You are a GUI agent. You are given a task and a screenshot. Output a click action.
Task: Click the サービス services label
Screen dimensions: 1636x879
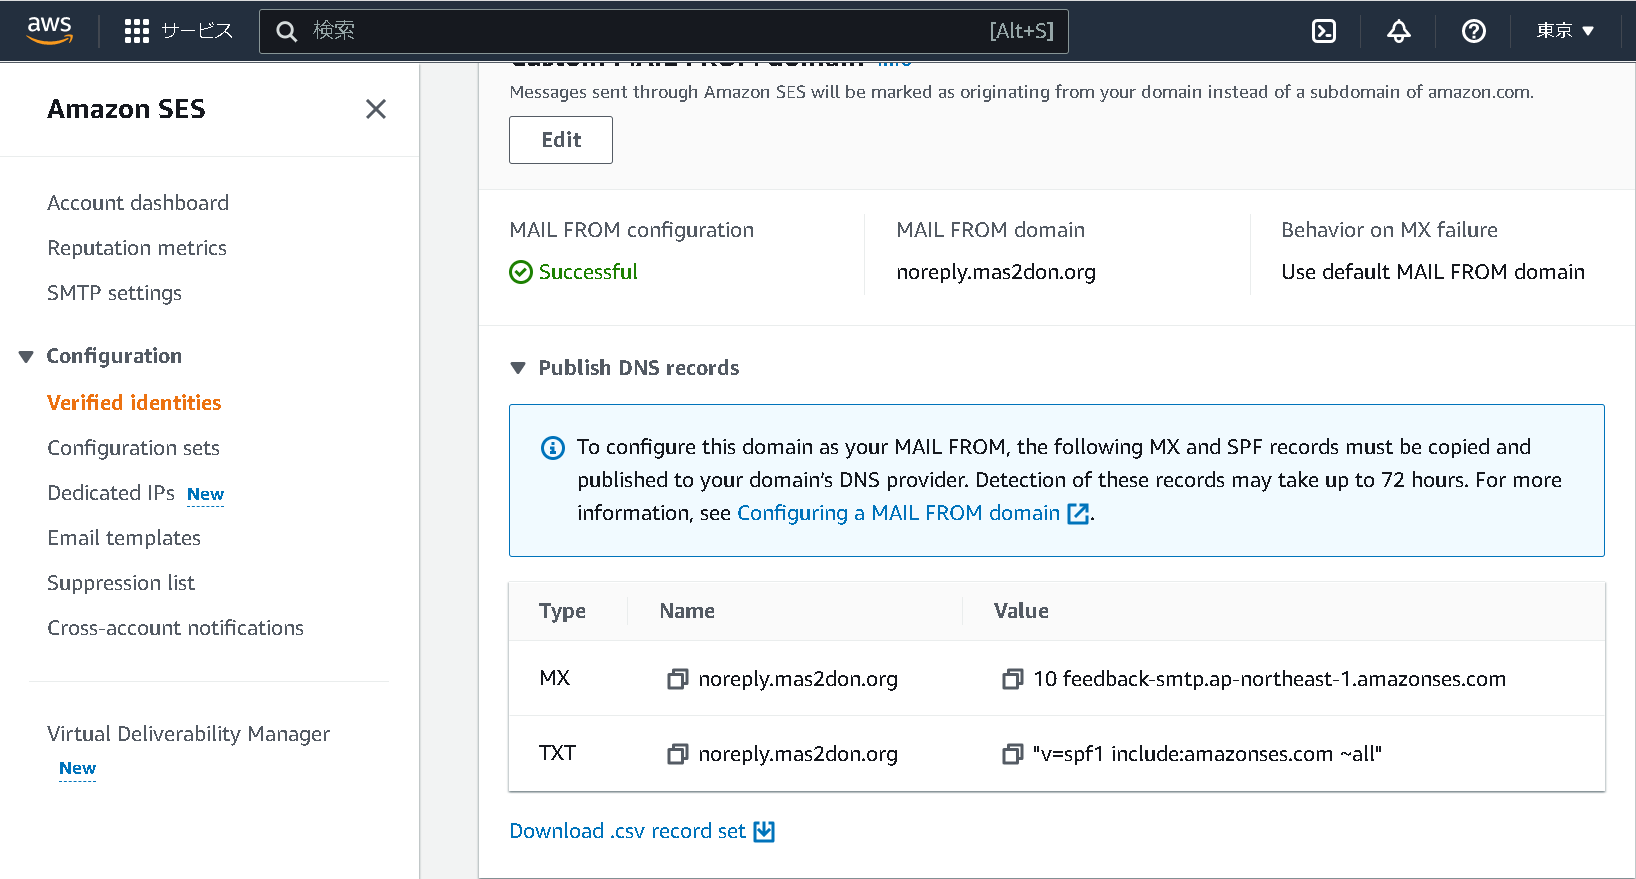(x=197, y=31)
